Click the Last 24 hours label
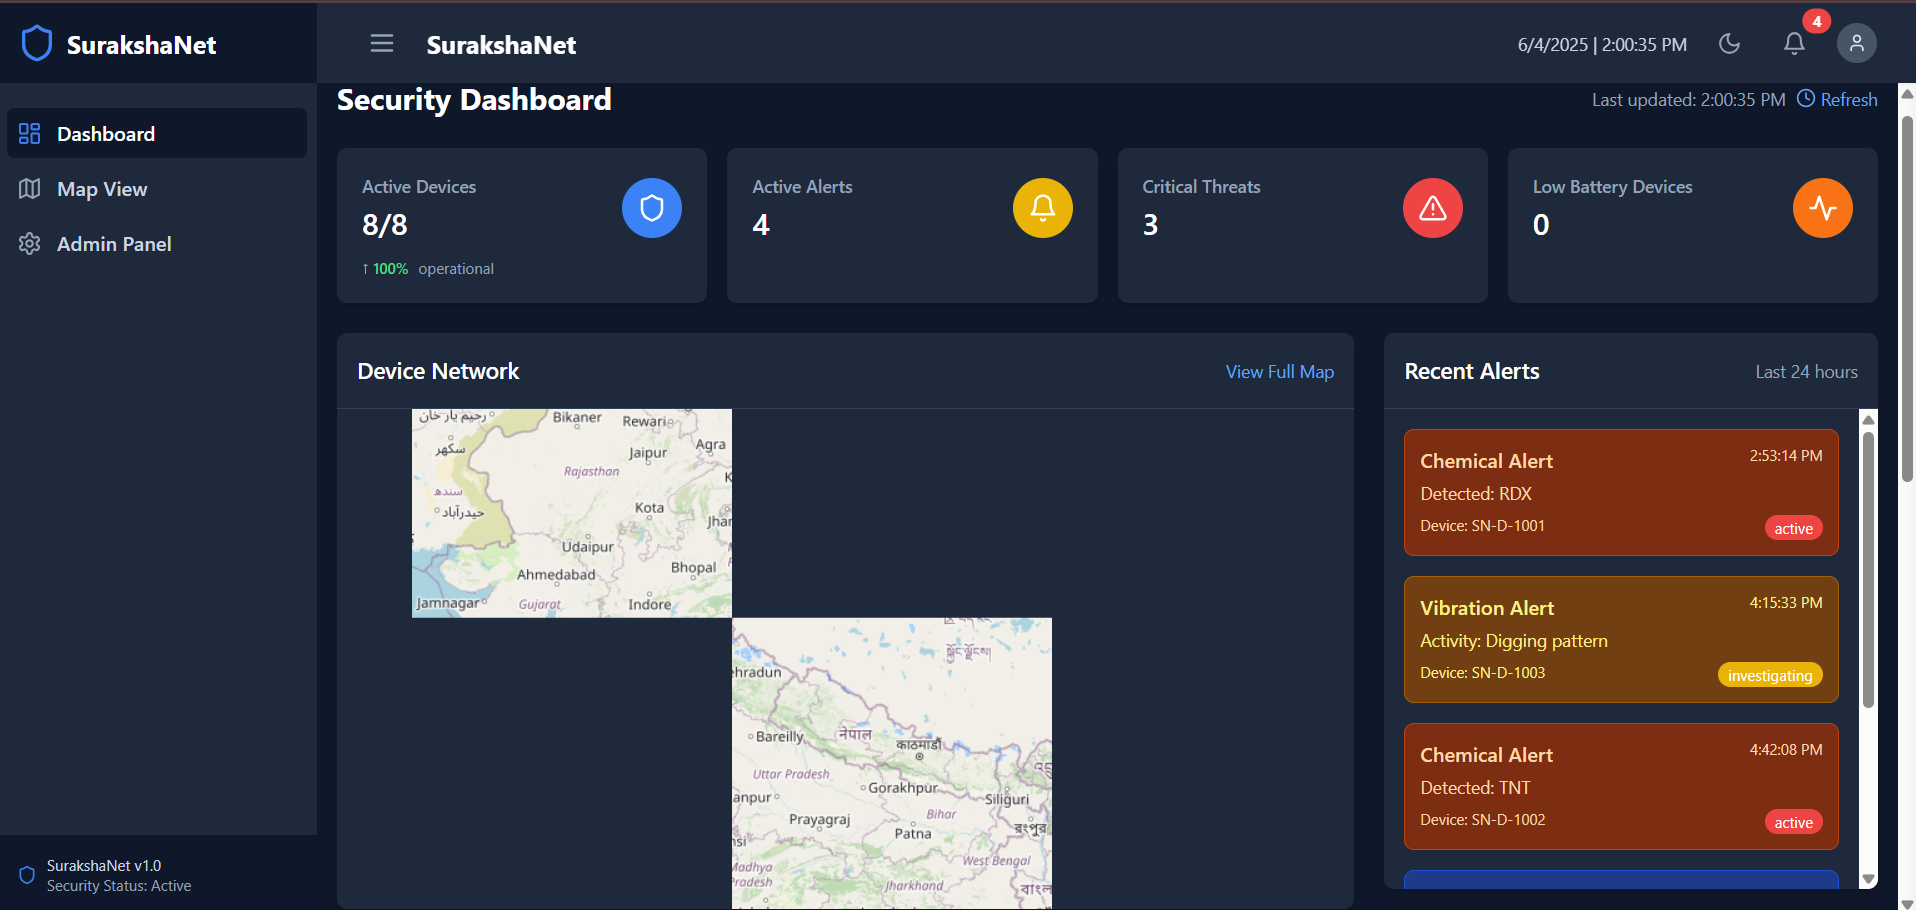Viewport: 1916px width, 910px height. point(1806,372)
